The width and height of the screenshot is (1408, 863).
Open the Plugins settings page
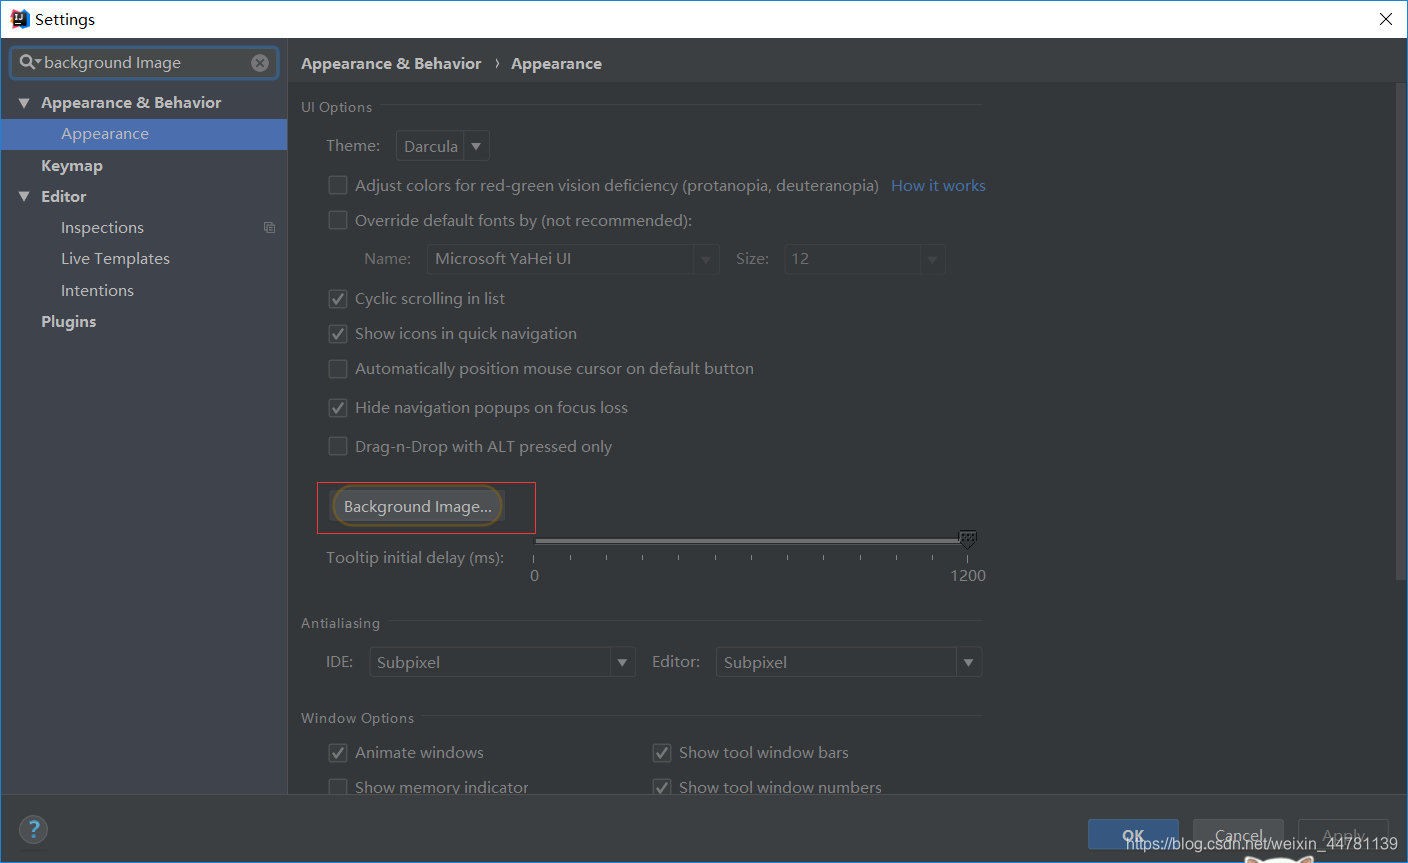point(68,321)
